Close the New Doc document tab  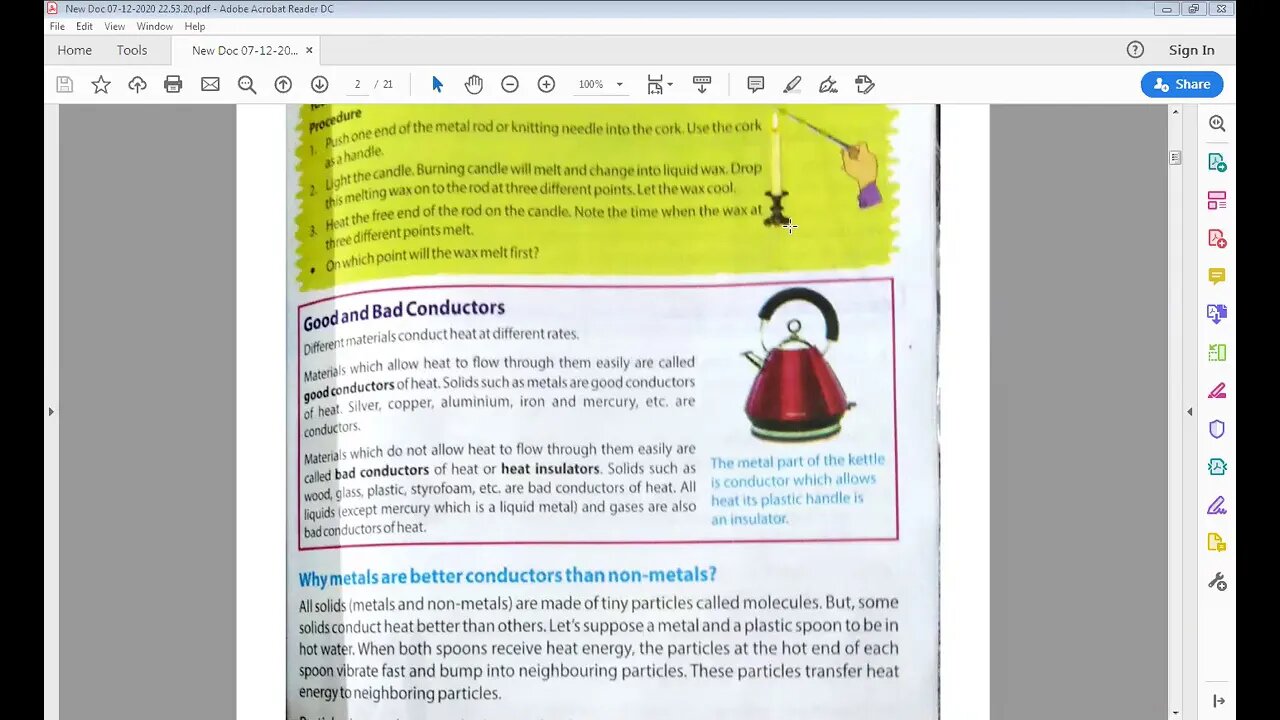pos(309,50)
